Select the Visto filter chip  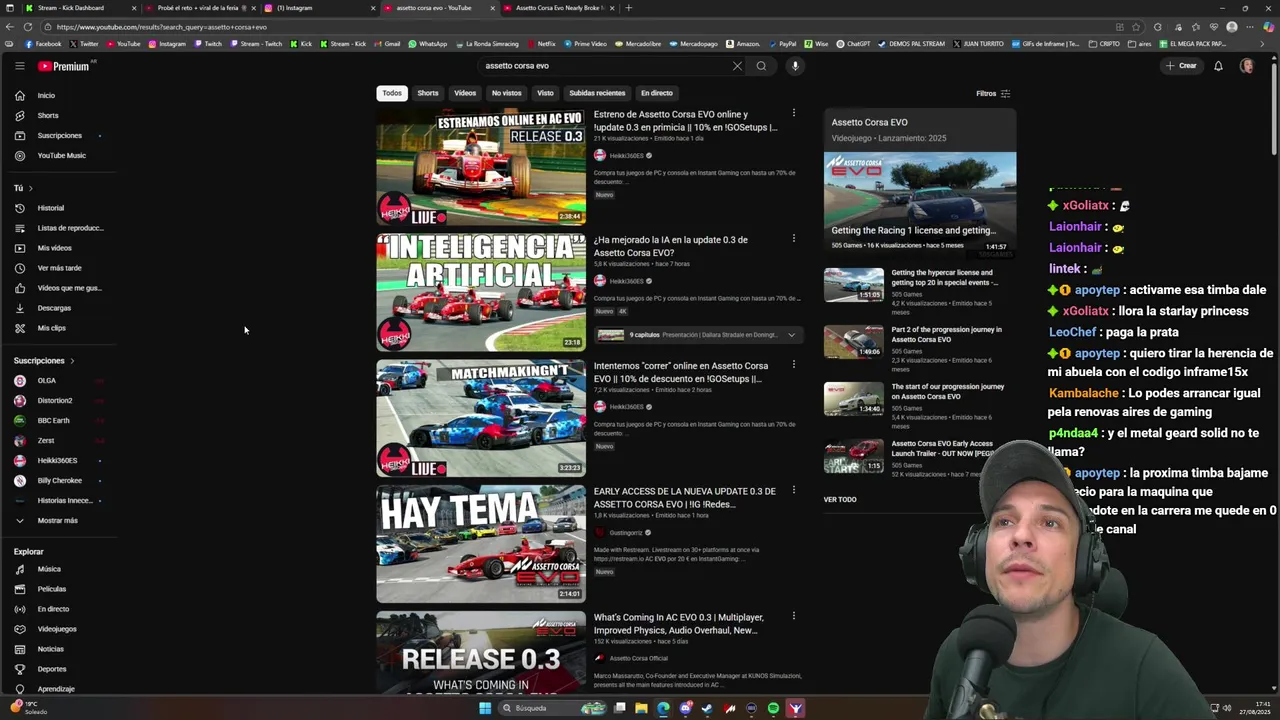coord(545,93)
